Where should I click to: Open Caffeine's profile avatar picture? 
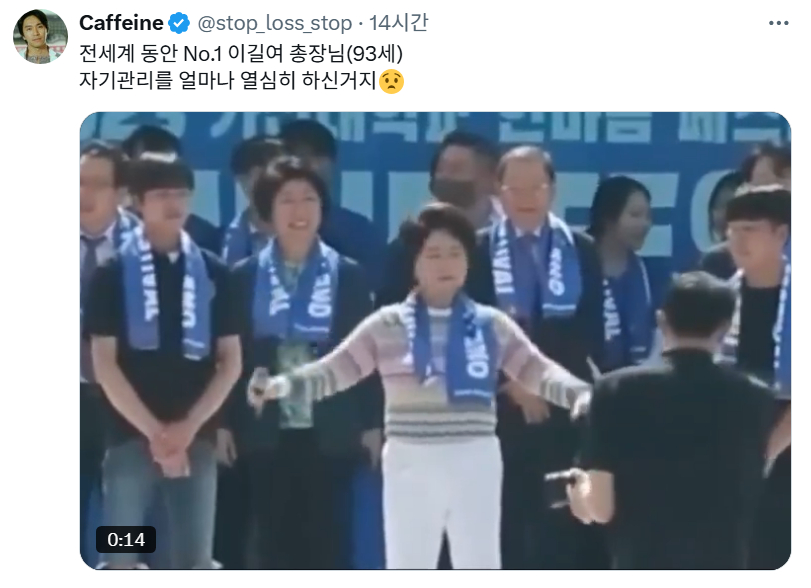[40, 36]
